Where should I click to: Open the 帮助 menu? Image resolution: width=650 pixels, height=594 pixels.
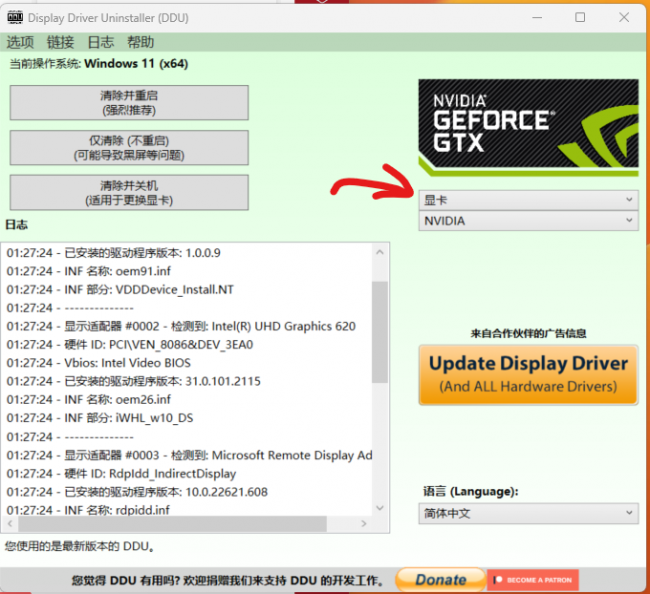[141, 42]
